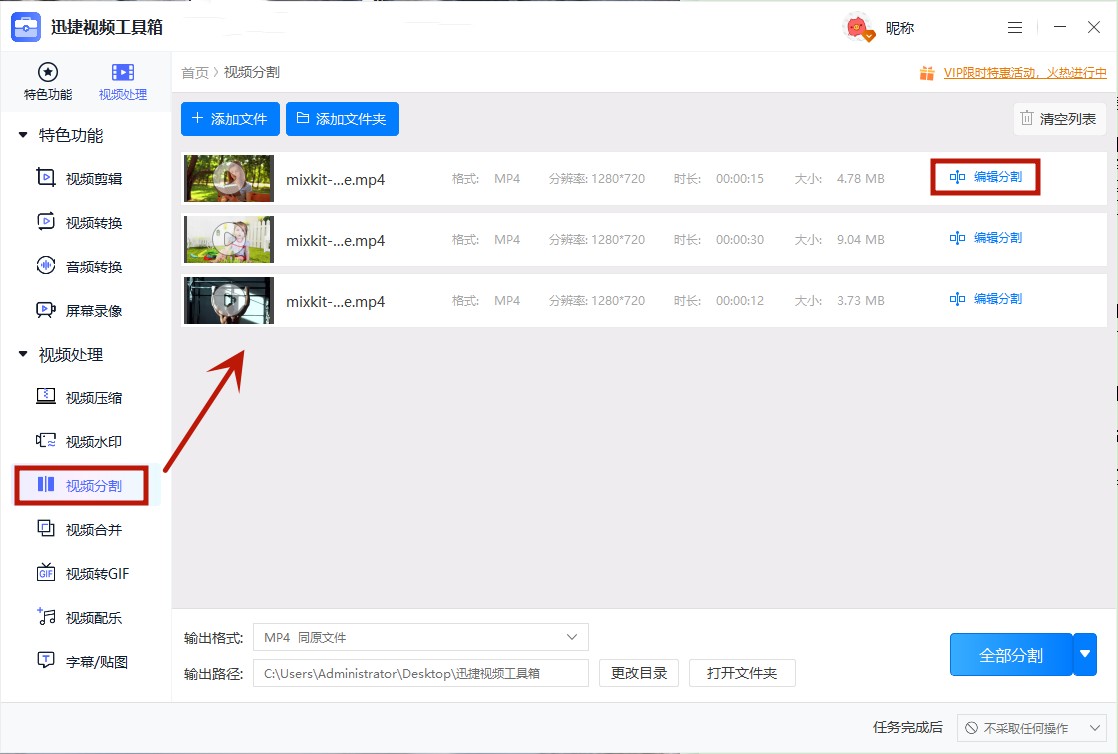The height and width of the screenshot is (754, 1118).
Task: Click the first mixkit video thumbnail
Action: tap(228, 178)
